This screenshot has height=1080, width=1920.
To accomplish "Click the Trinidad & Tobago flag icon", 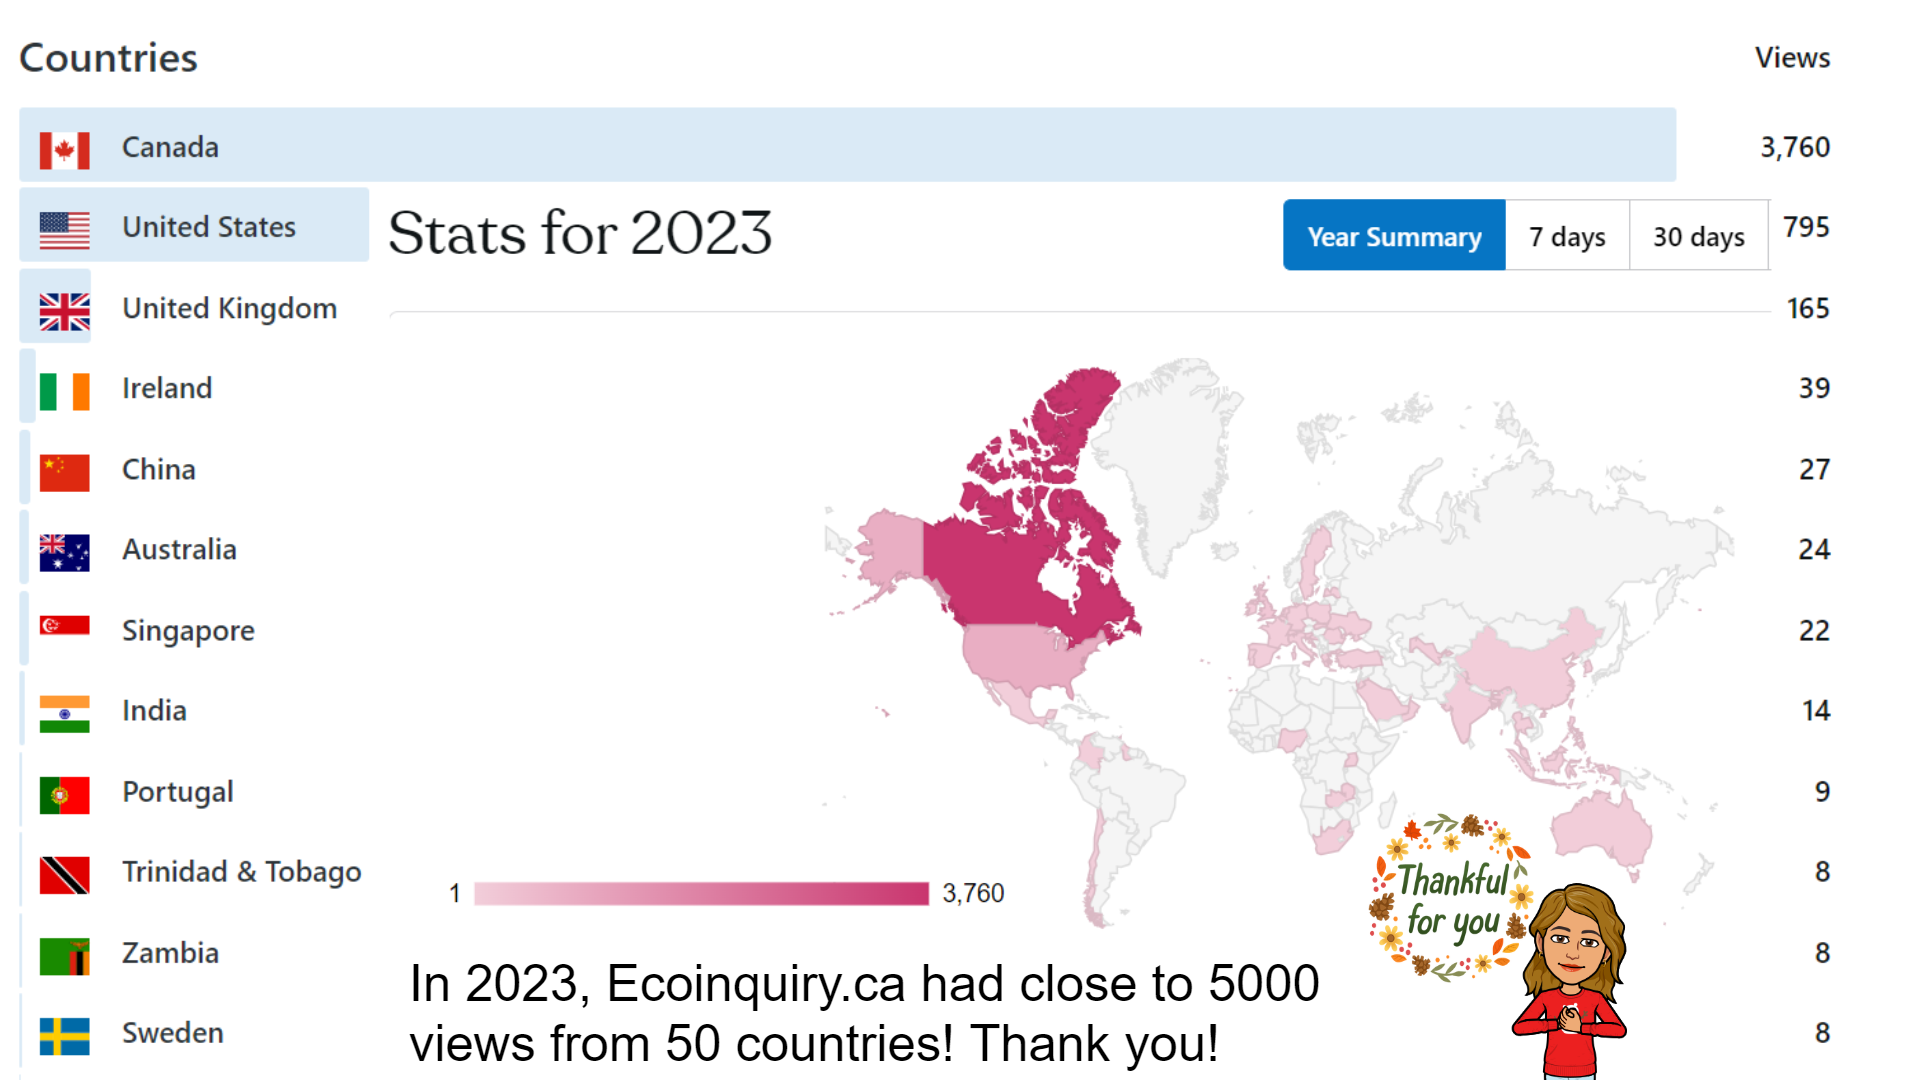I will (64, 875).
